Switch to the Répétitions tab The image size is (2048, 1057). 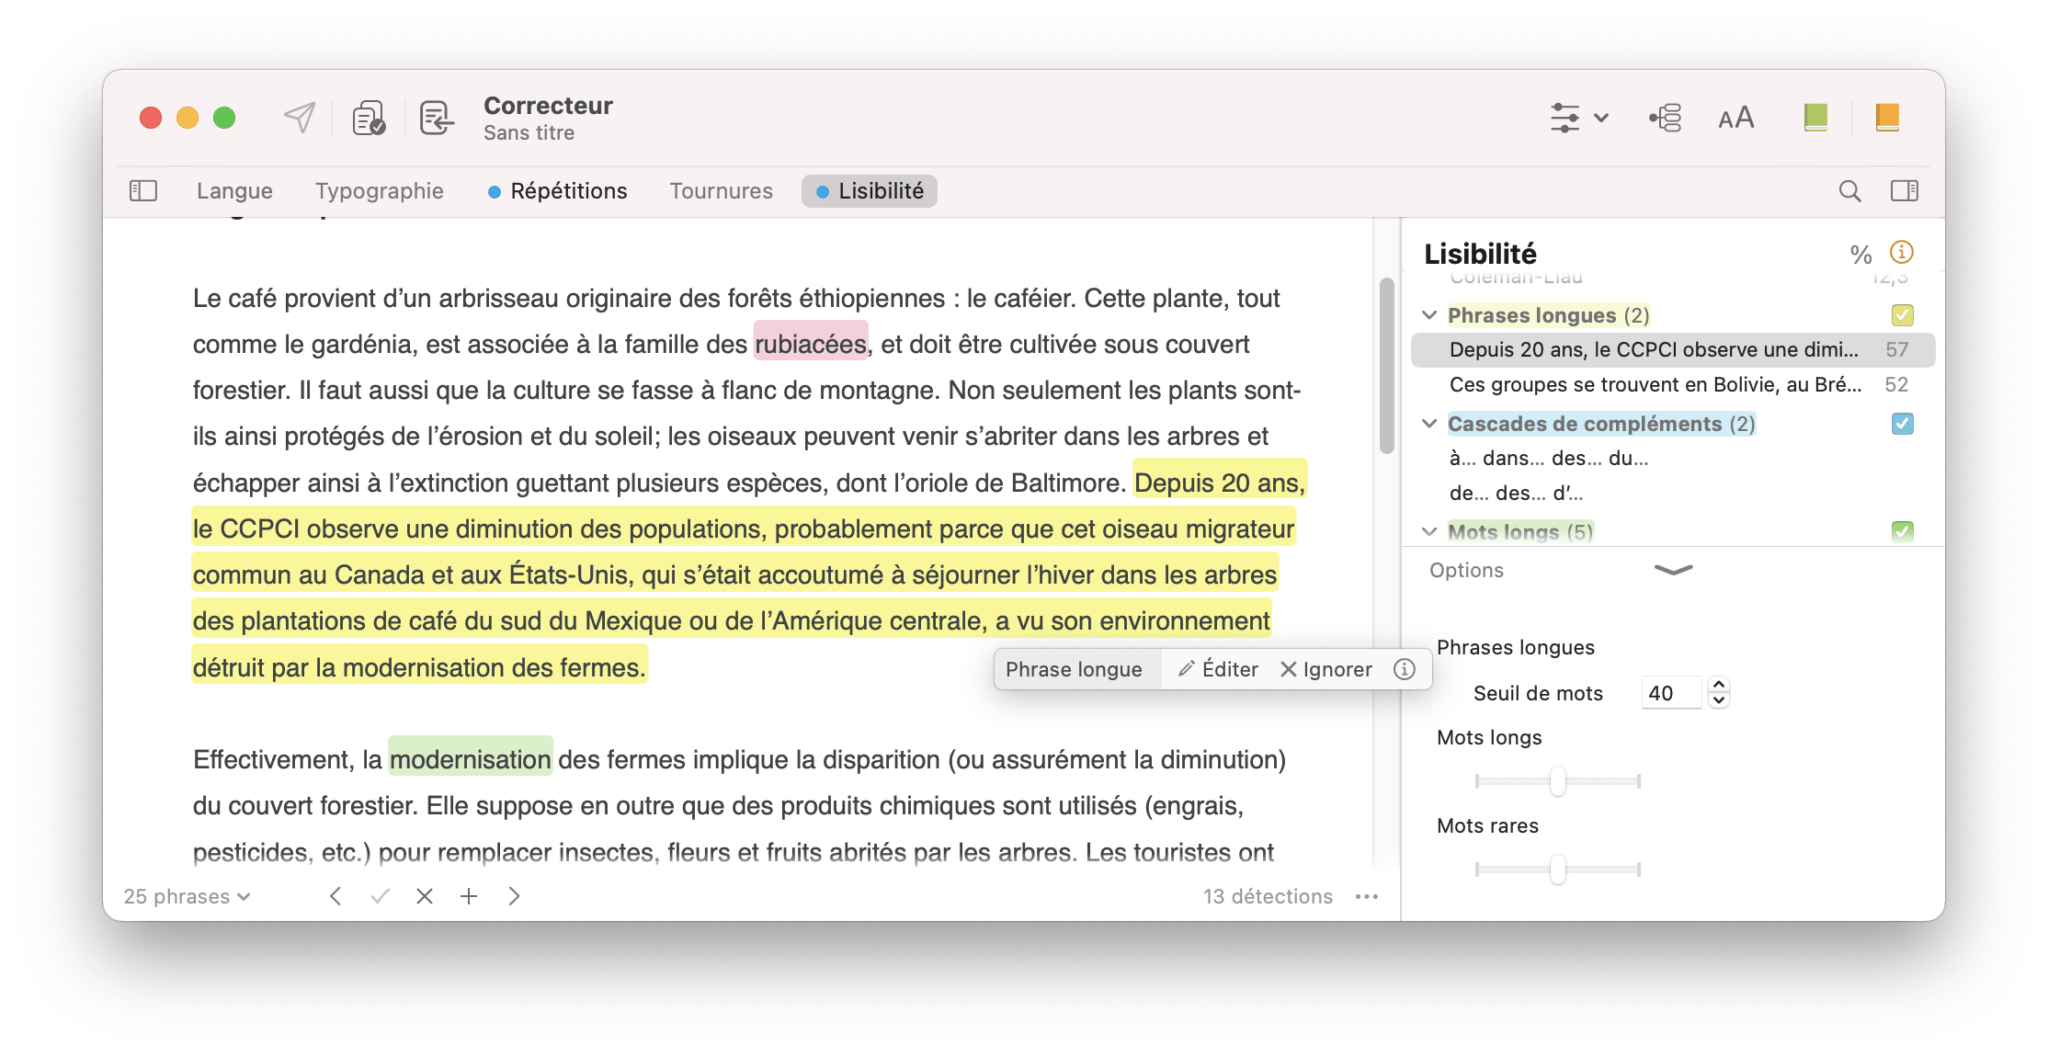558,191
